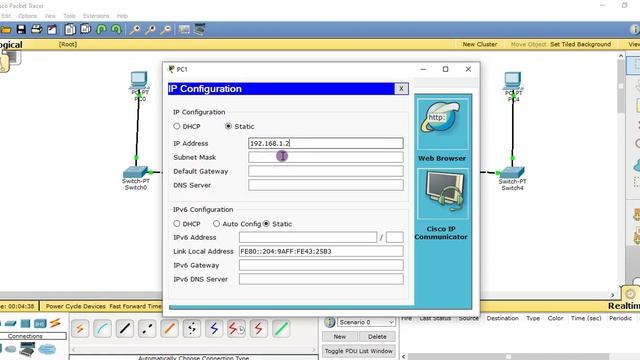The height and width of the screenshot is (360, 640).
Task: Click the IP Address input field
Action: (326, 143)
